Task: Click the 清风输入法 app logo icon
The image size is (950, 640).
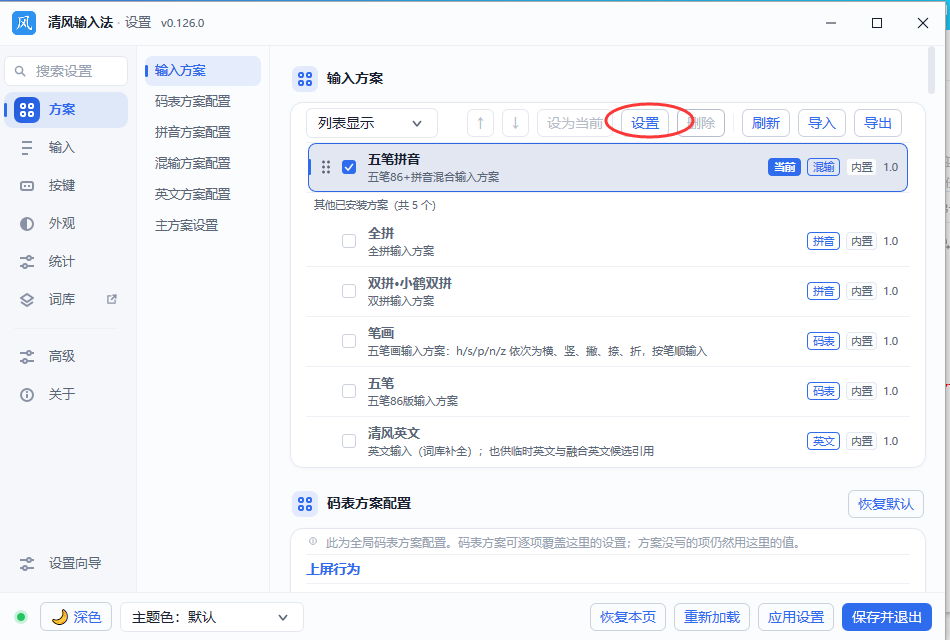Action: click(24, 23)
